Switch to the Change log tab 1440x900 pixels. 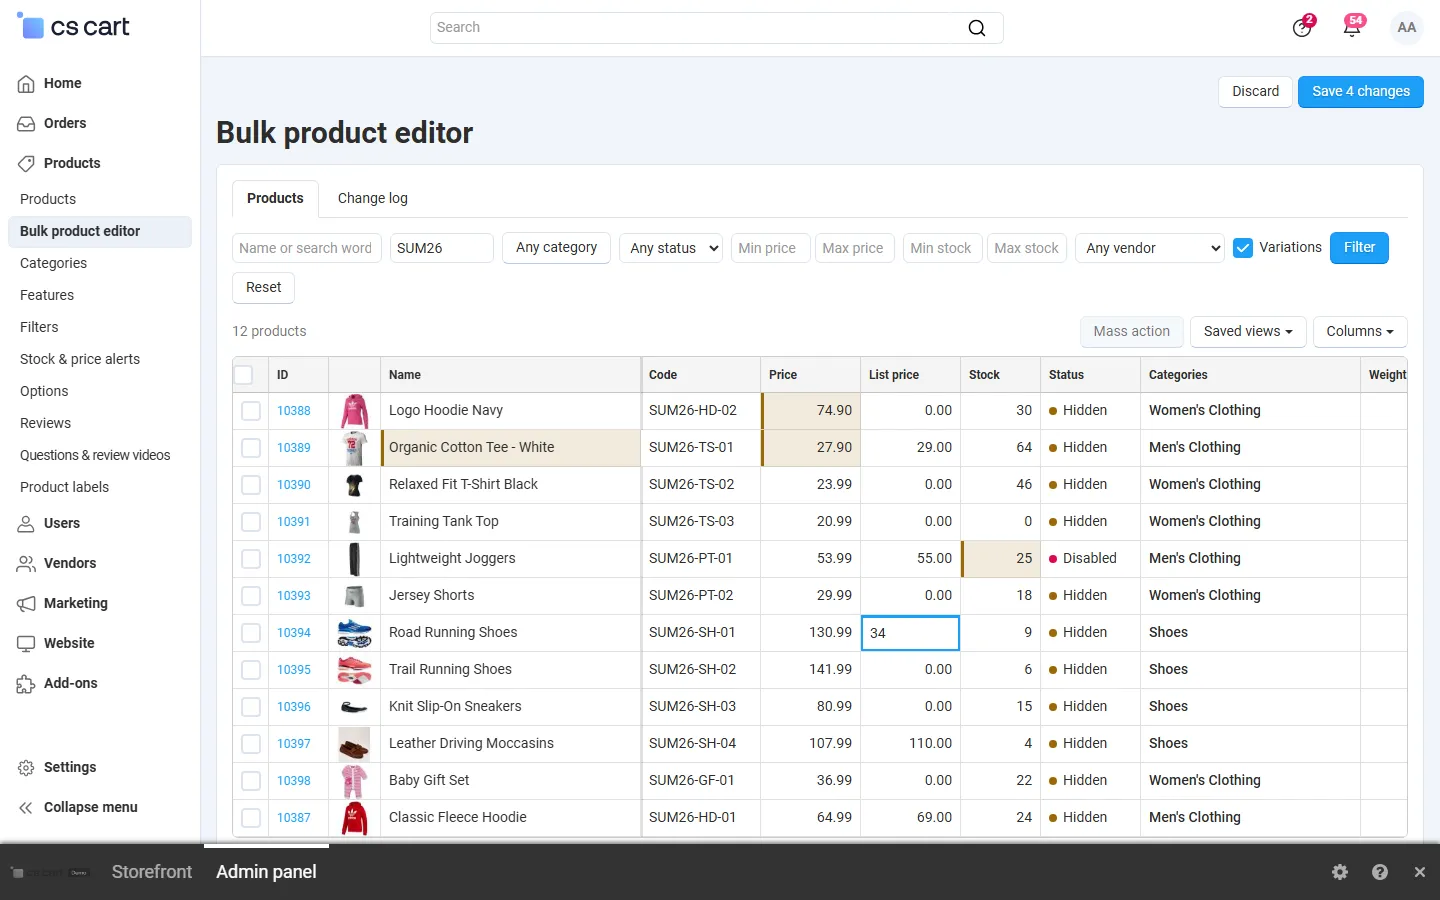[373, 199]
